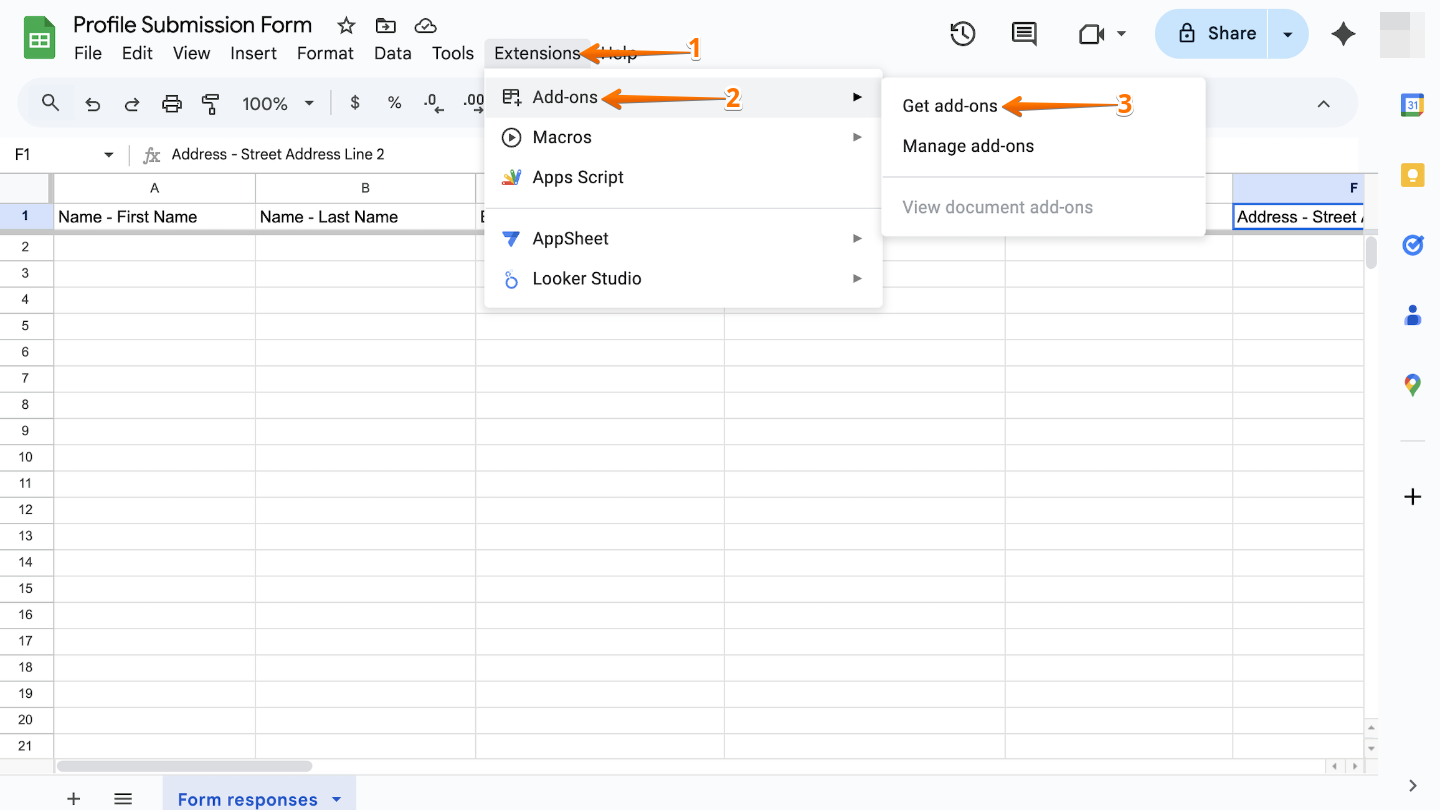Open Google Calendar in the side panel
This screenshot has width=1440, height=810.
[x=1412, y=104]
